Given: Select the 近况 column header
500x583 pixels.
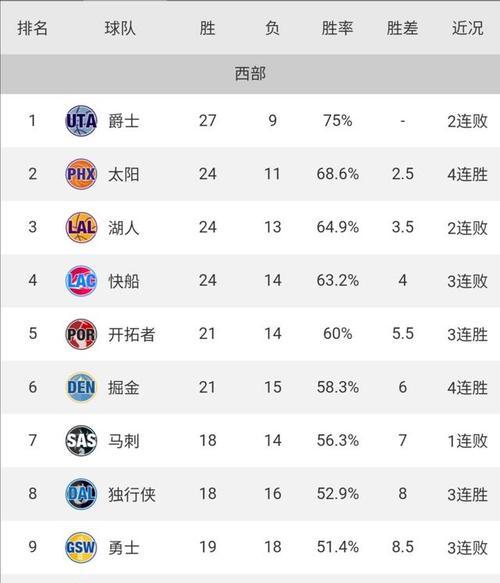Looking at the screenshot, I should click(x=468, y=28).
